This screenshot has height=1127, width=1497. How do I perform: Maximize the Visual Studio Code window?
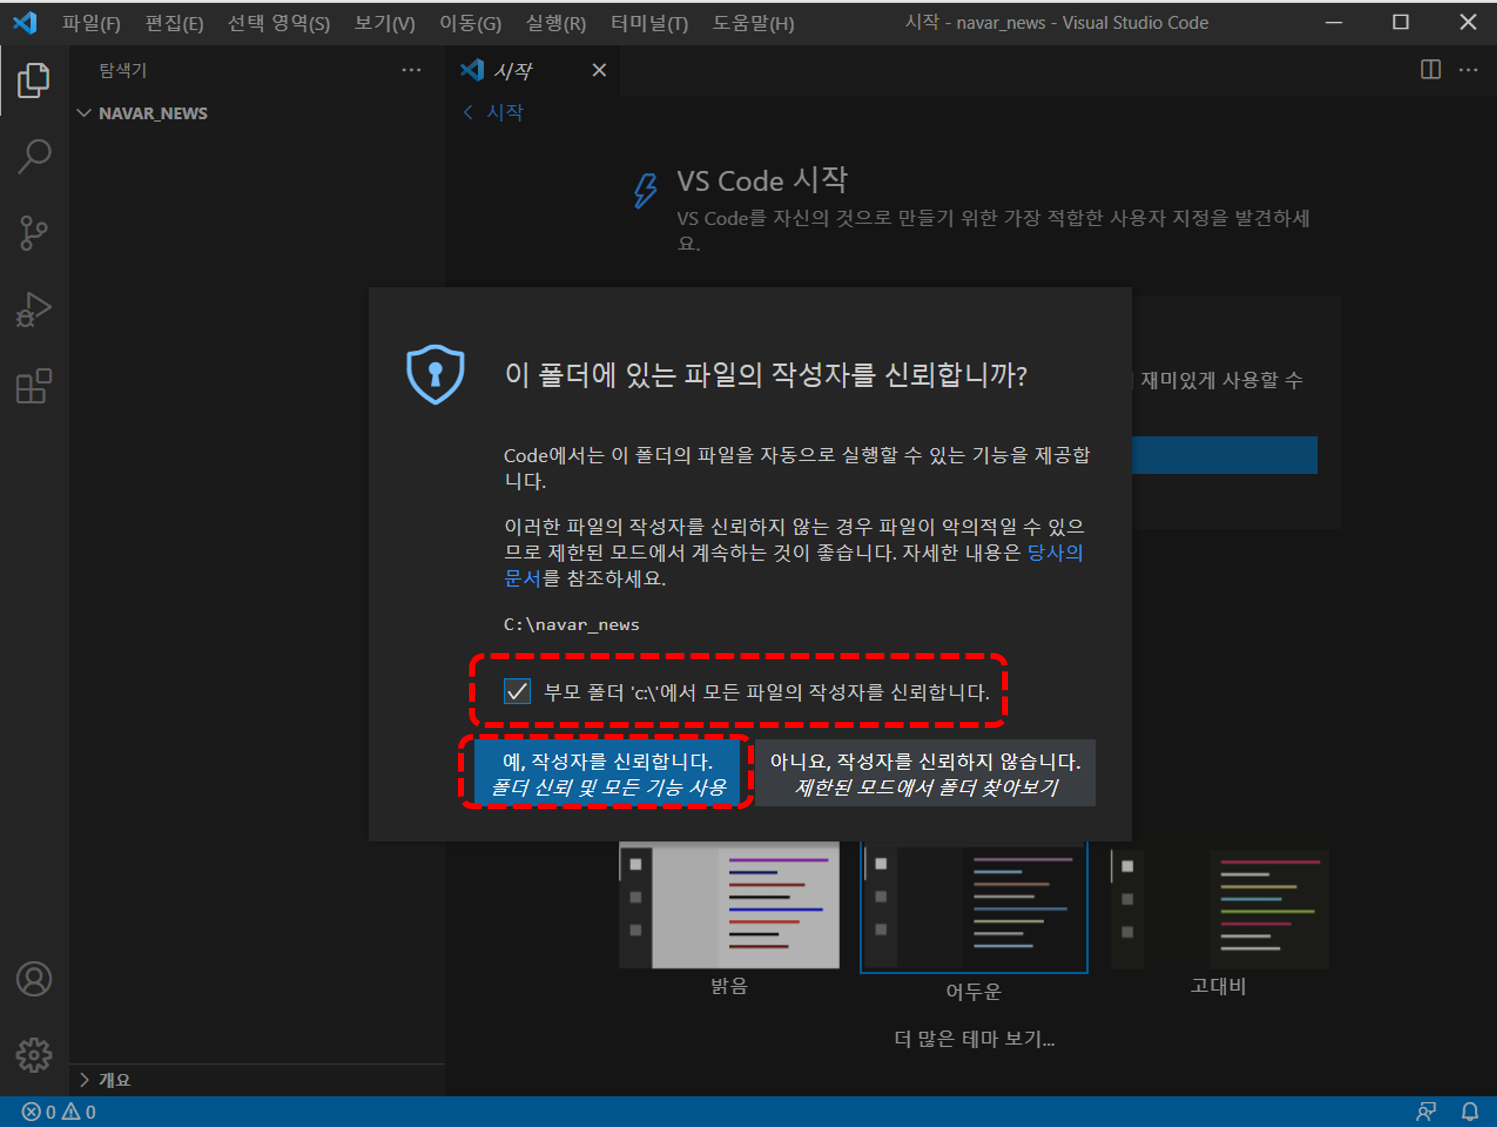coord(1401,22)
